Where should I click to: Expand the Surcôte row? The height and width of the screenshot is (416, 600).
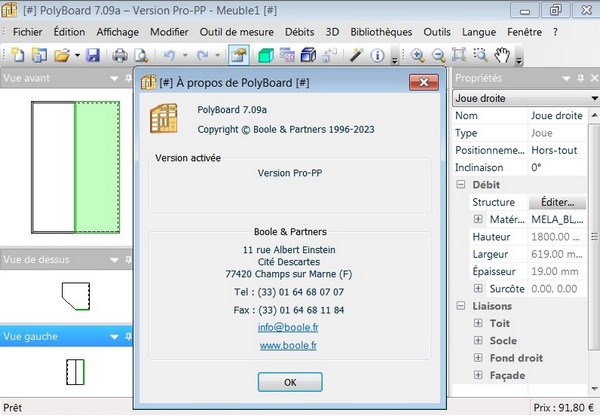[x=478, y=288]
